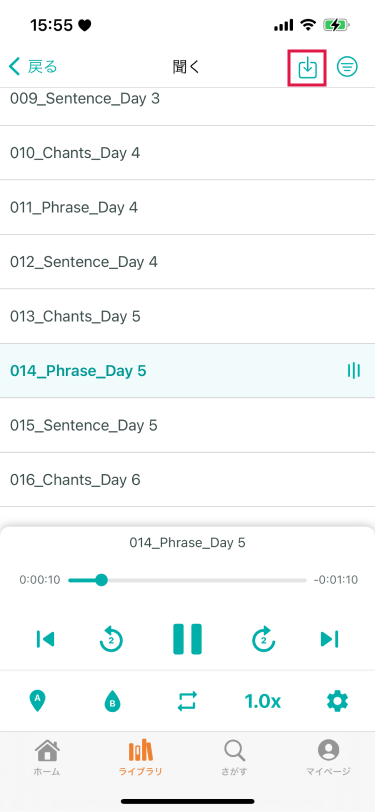Tap the playing indicator on 014_Phrase_Day 5
Viewport: 375px width, 812px height.
[353, 371]
